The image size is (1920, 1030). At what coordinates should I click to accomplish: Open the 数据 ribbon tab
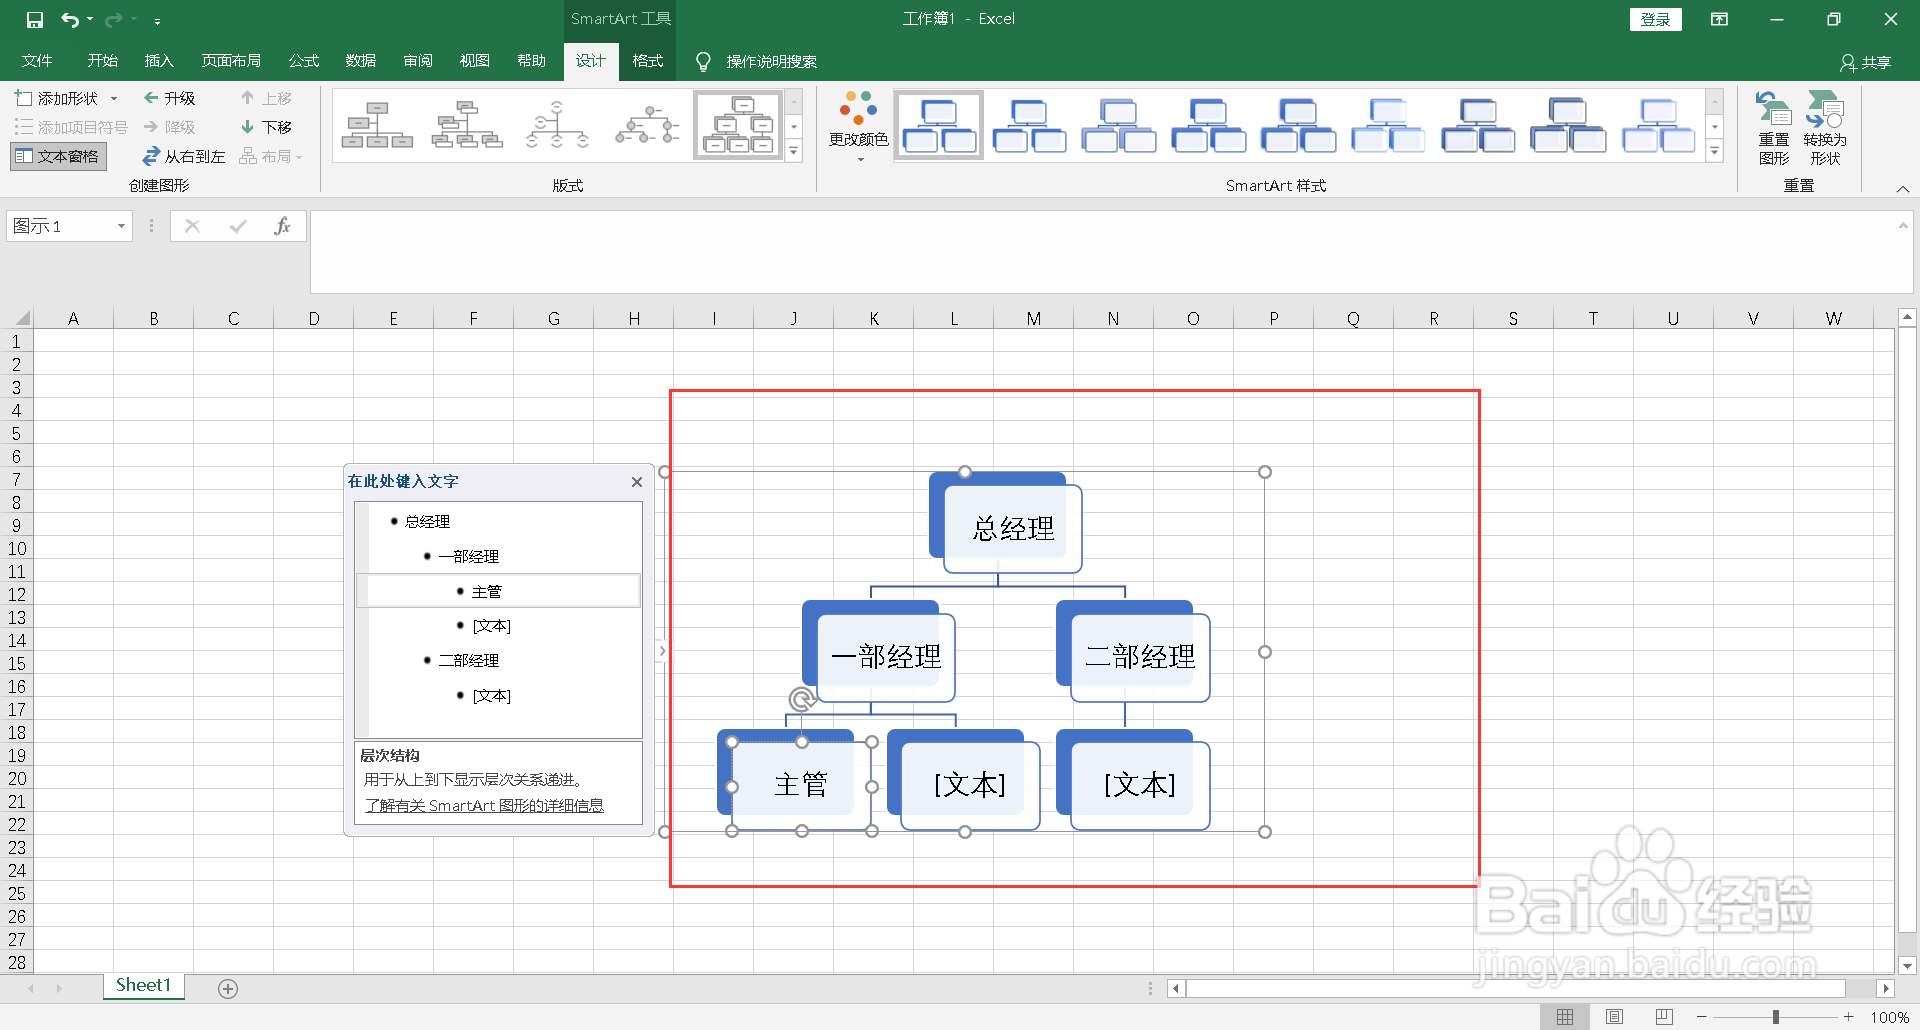361,61
